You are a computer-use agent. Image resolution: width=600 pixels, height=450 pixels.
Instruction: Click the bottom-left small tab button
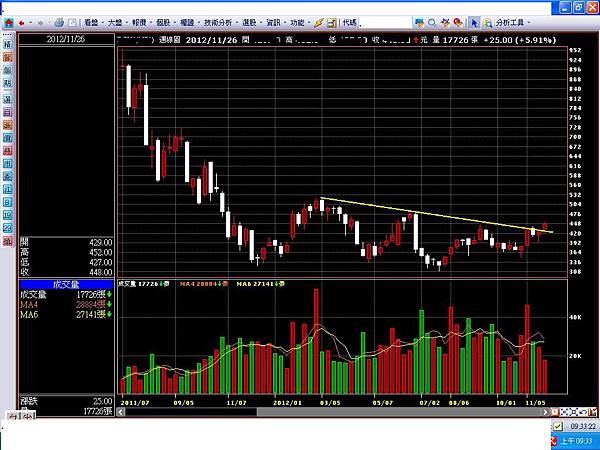click(13, 416)
